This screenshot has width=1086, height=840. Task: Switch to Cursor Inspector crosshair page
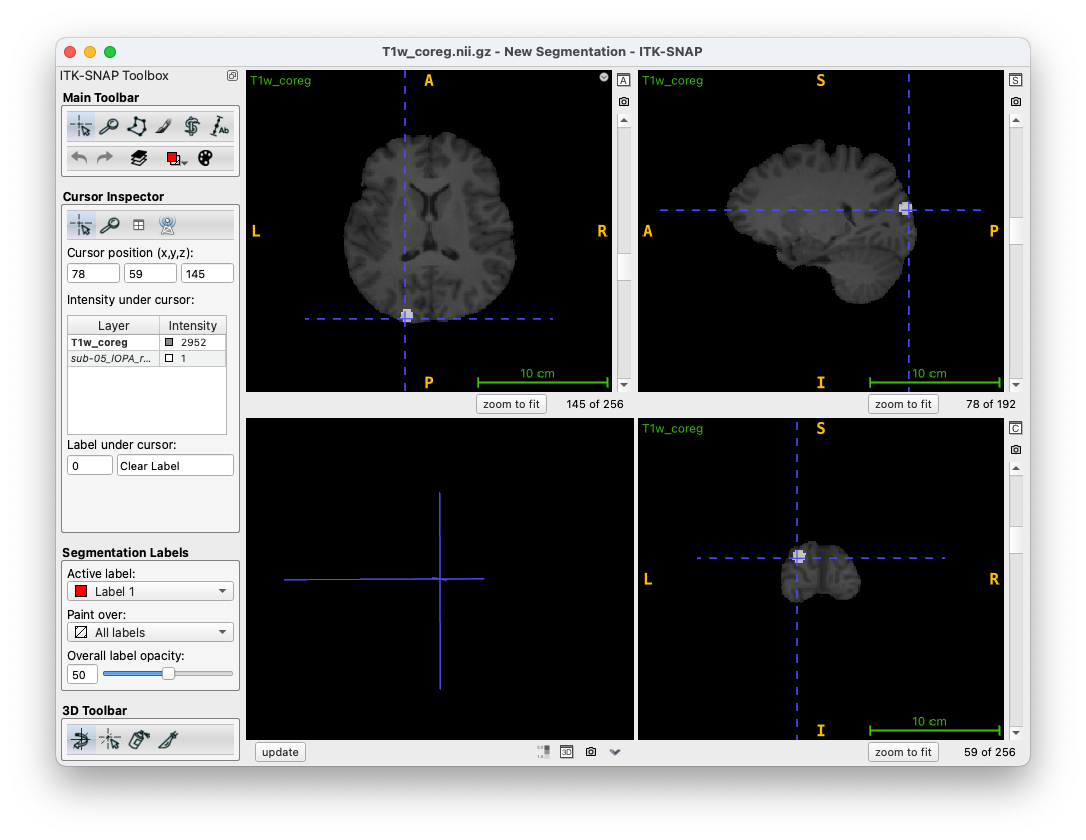pyautogui.click(x=81, y=225)
